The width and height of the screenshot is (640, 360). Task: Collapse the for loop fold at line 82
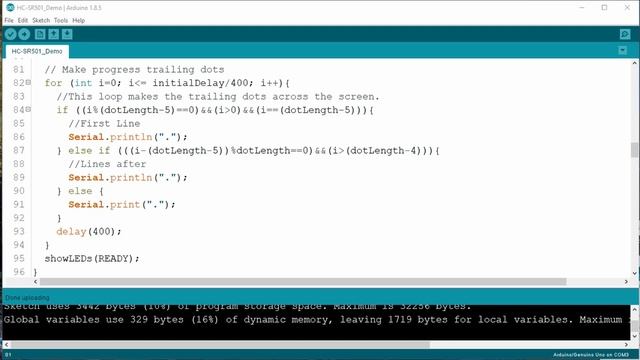pos(28,82)
